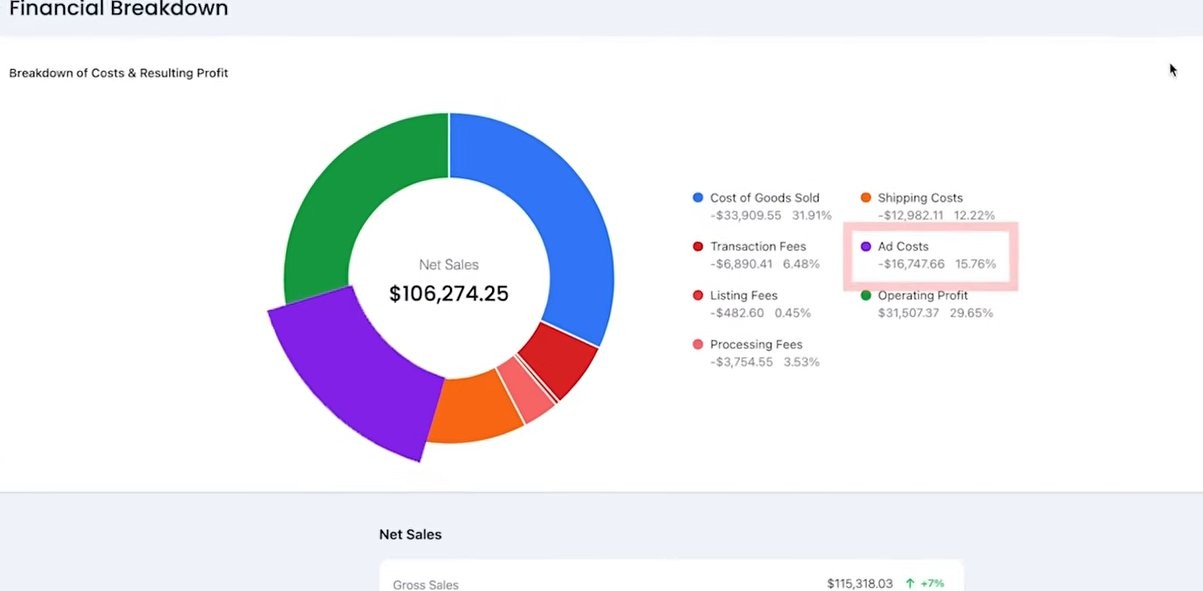Click the -$3,754.55 processing fee amount
The height and width of the screenshot is (591, 1203).
tap(741, 362)
